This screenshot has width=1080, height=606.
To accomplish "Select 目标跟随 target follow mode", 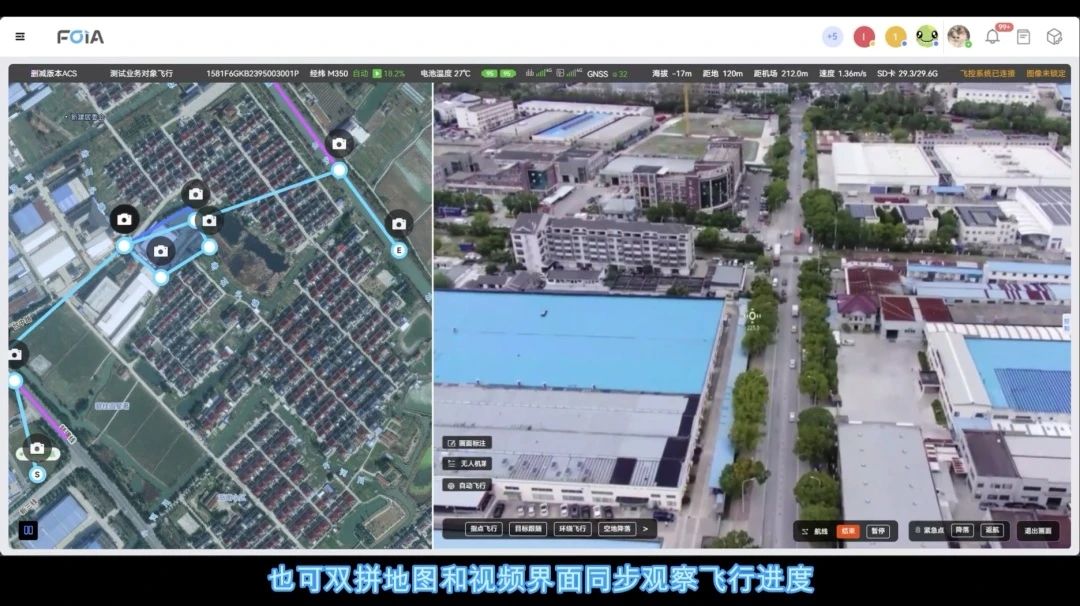I will (x=528, y=529).
